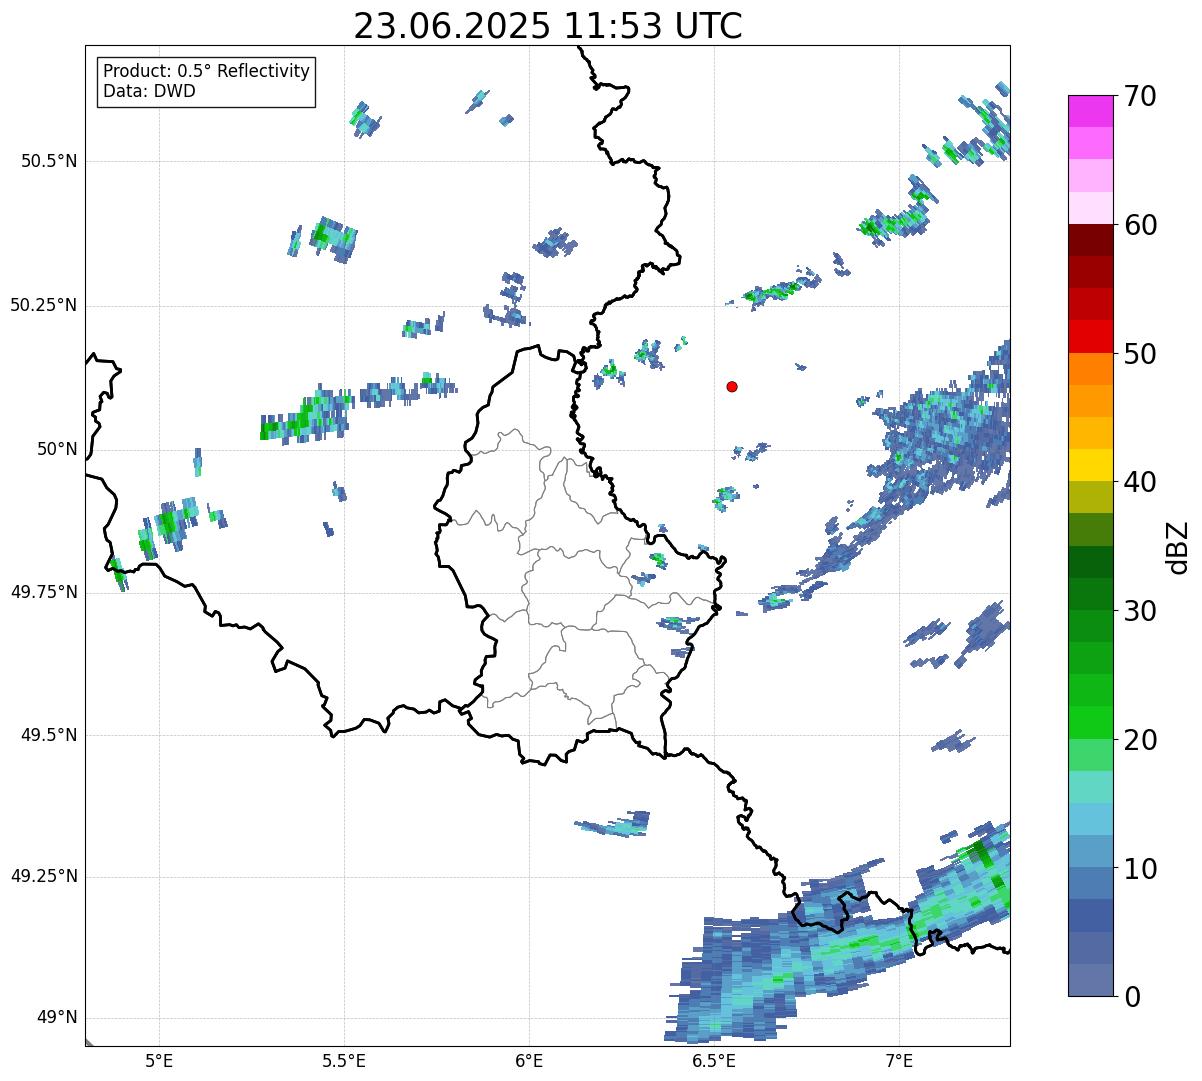
Task: Click the magenta top segment of colorbar
Action: click(x=1090, y=111)
